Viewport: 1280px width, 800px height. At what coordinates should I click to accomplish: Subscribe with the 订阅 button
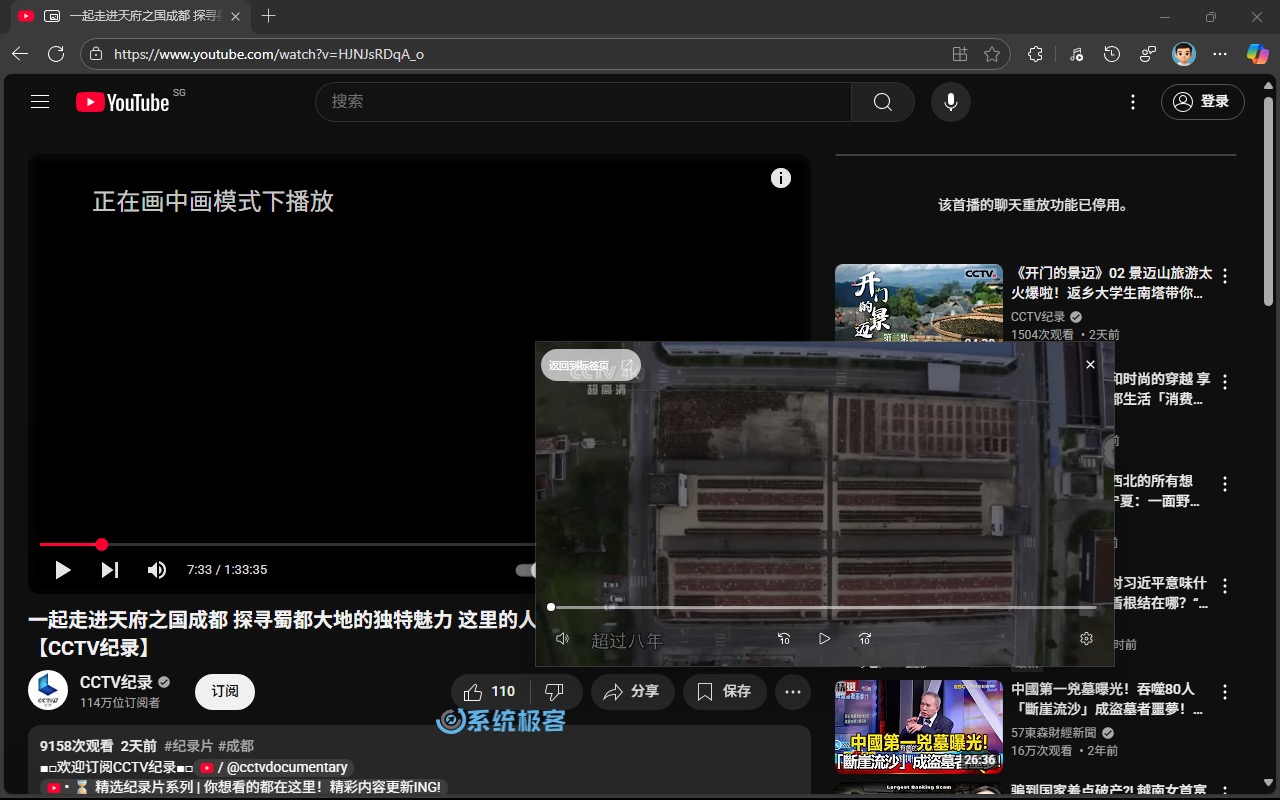pos(225,691)
